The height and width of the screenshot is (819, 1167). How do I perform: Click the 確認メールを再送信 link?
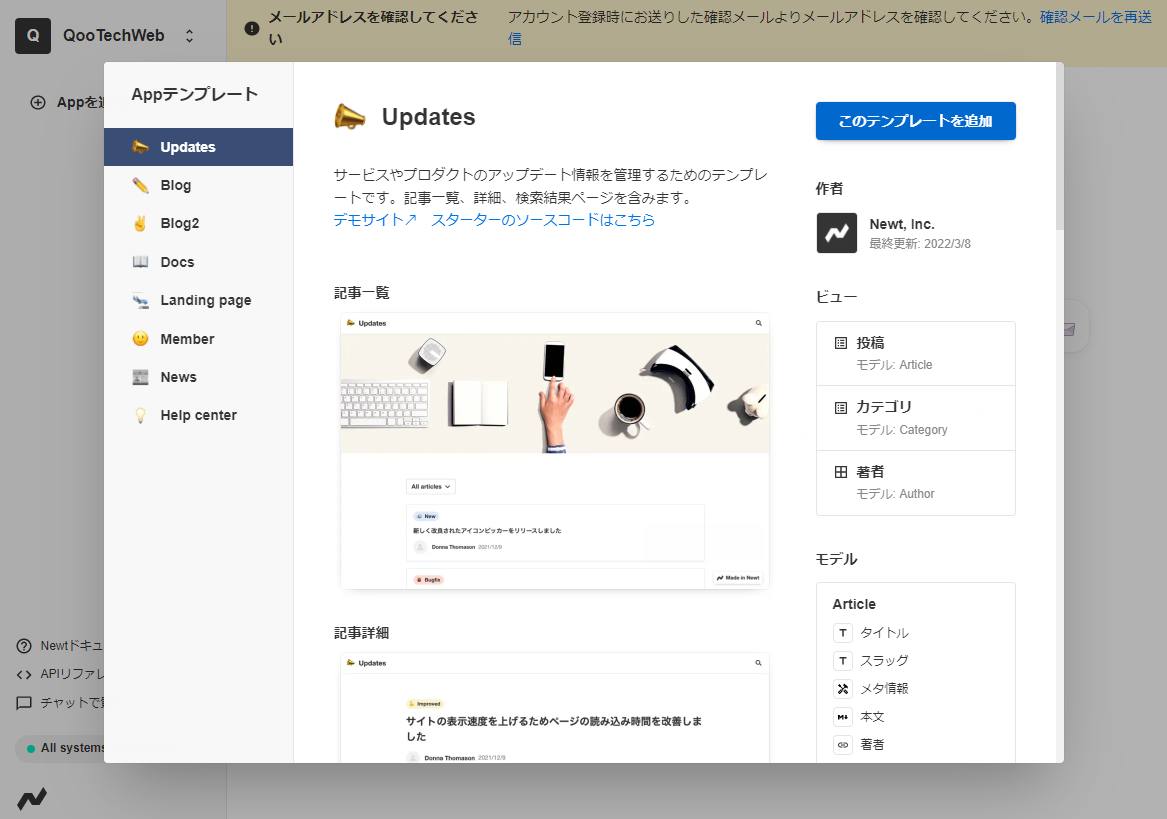click(1096, 17)
